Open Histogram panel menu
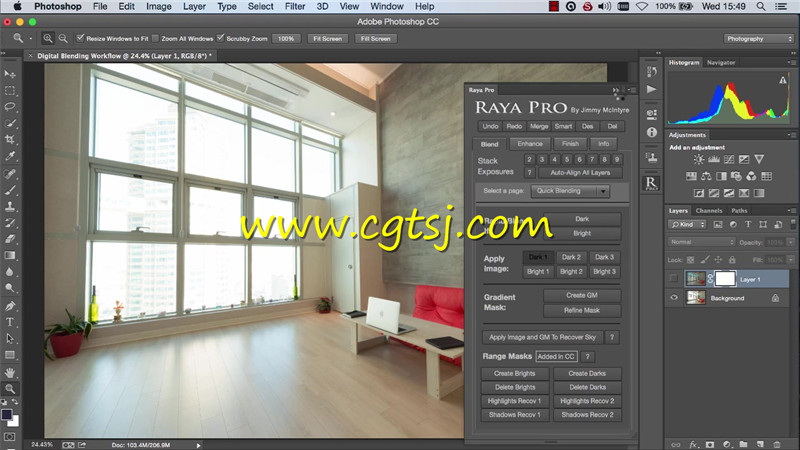Screen dimensions: 800x450 click(791, 62)
